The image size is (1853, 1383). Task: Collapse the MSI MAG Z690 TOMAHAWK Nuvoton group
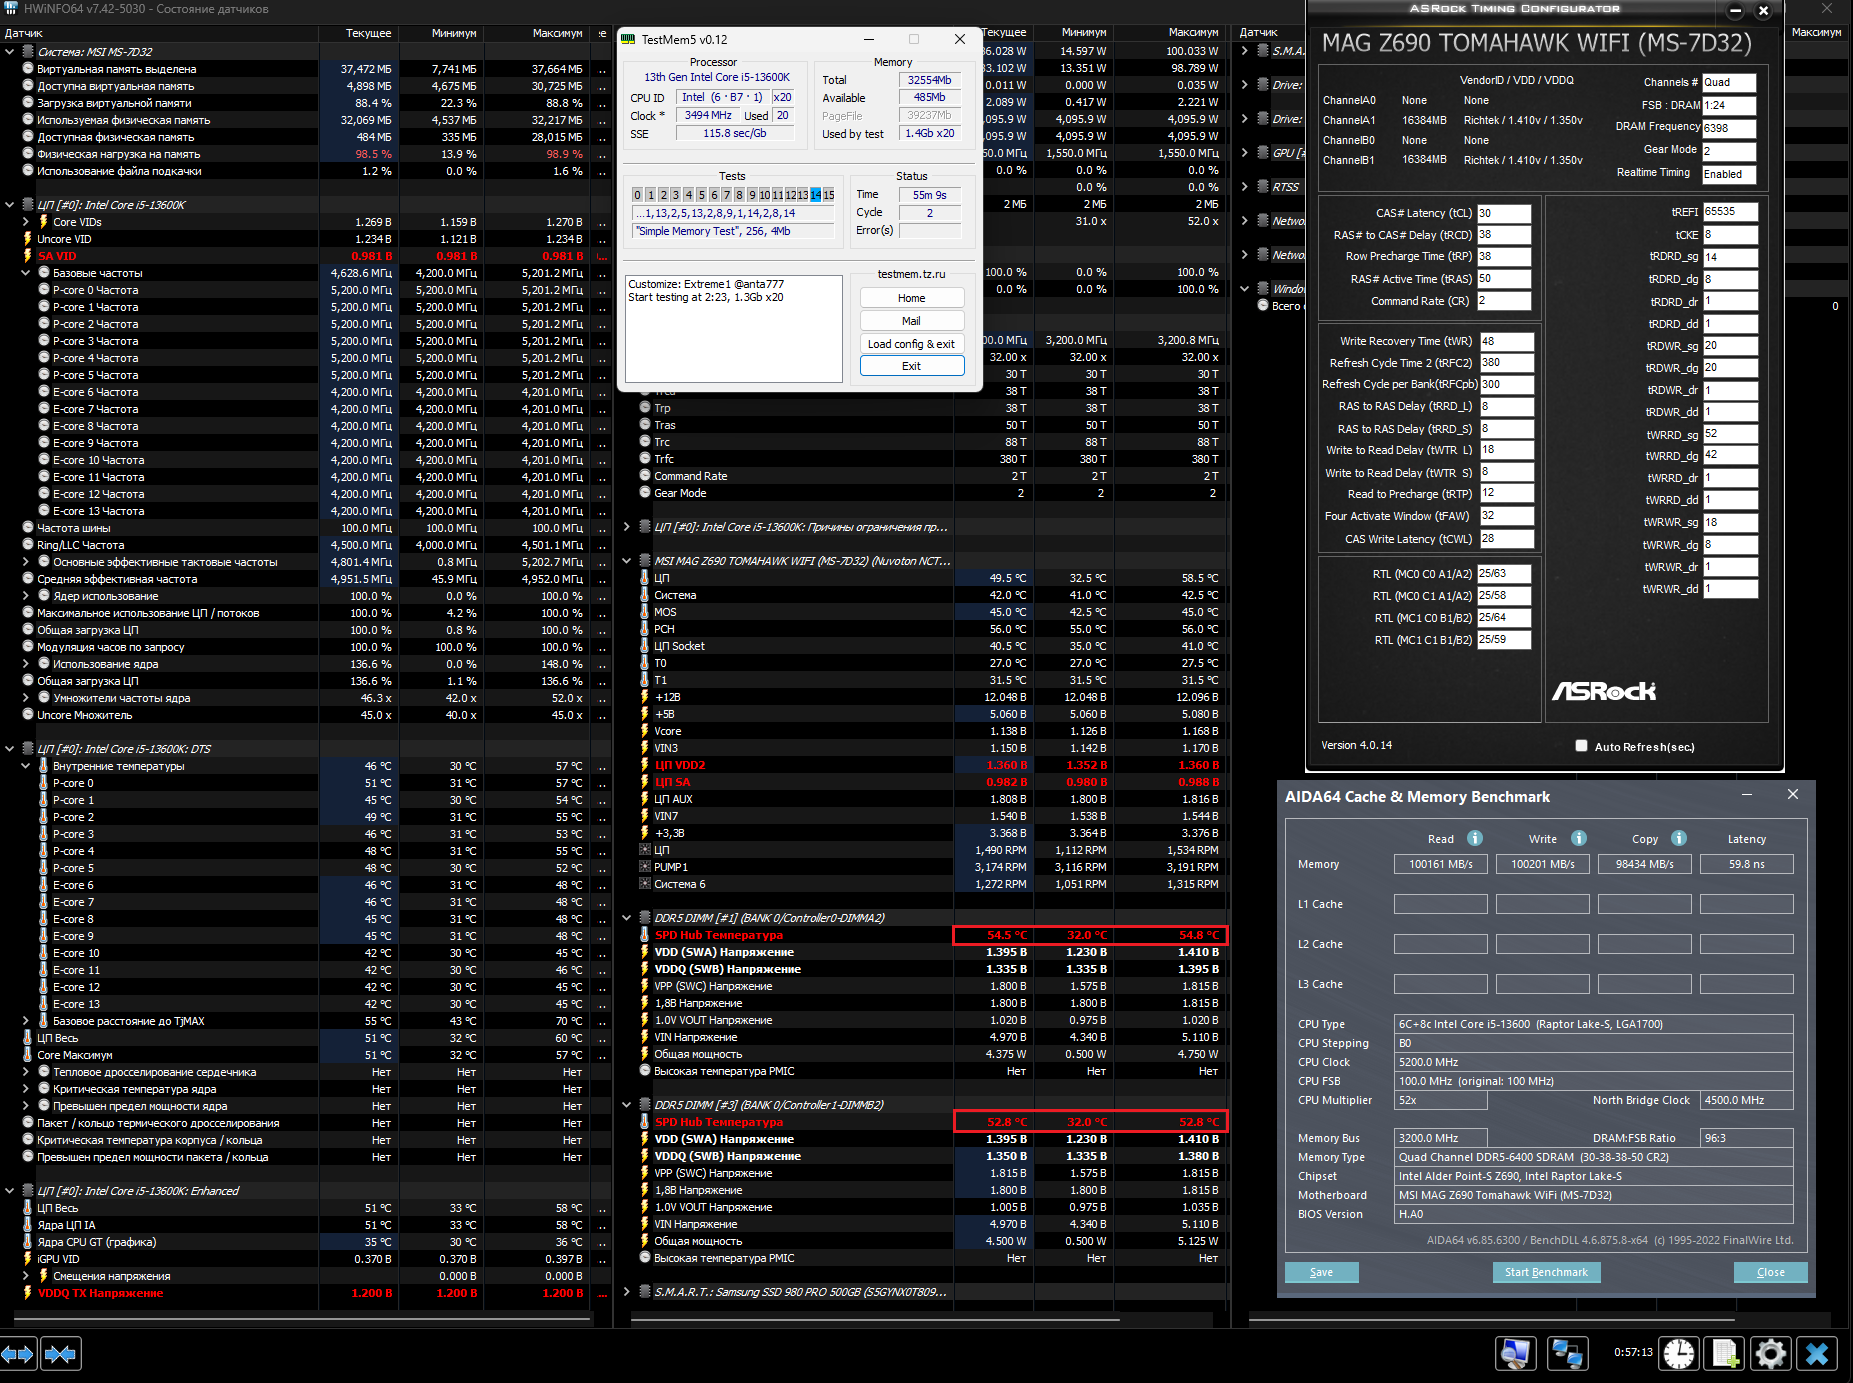click(x=626, y=561)
